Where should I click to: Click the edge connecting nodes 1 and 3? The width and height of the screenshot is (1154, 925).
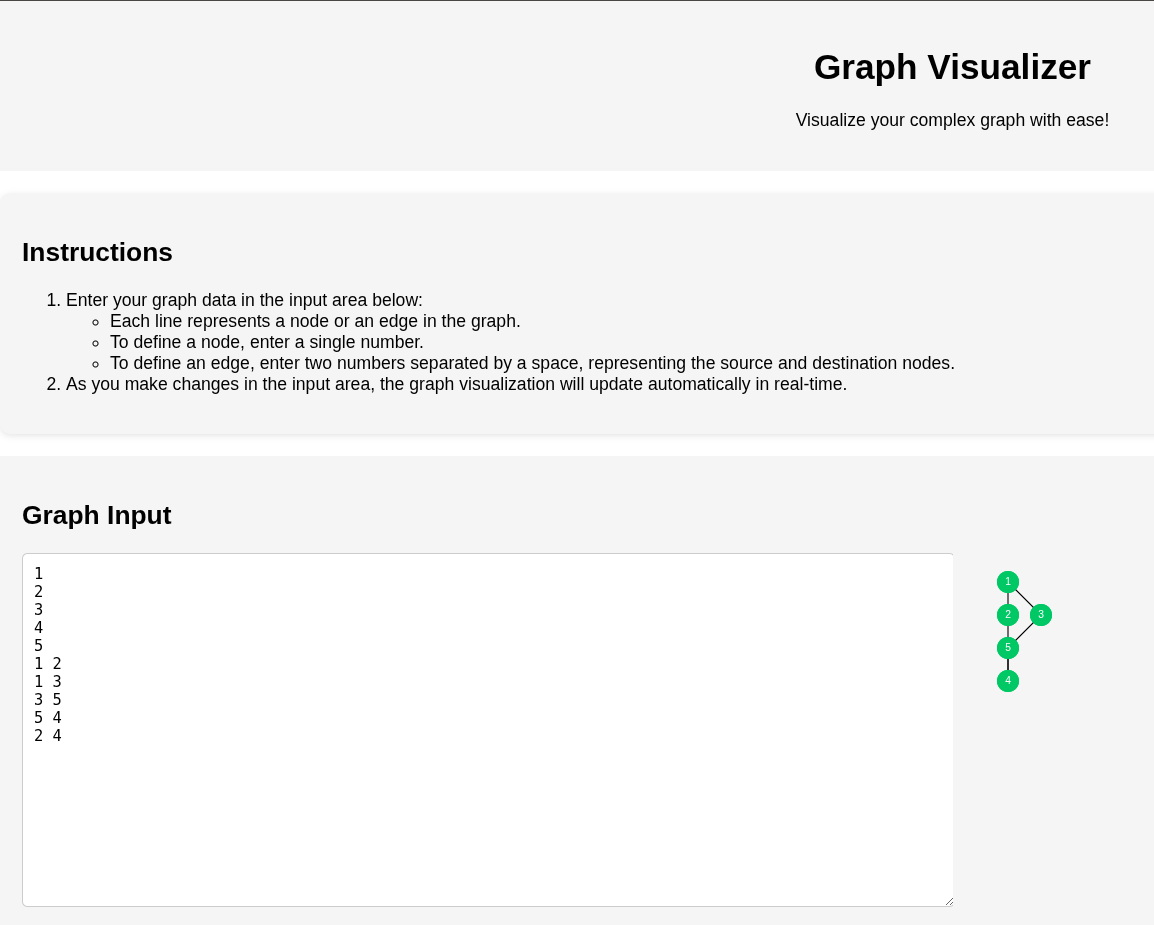[x=1025, y=599]
